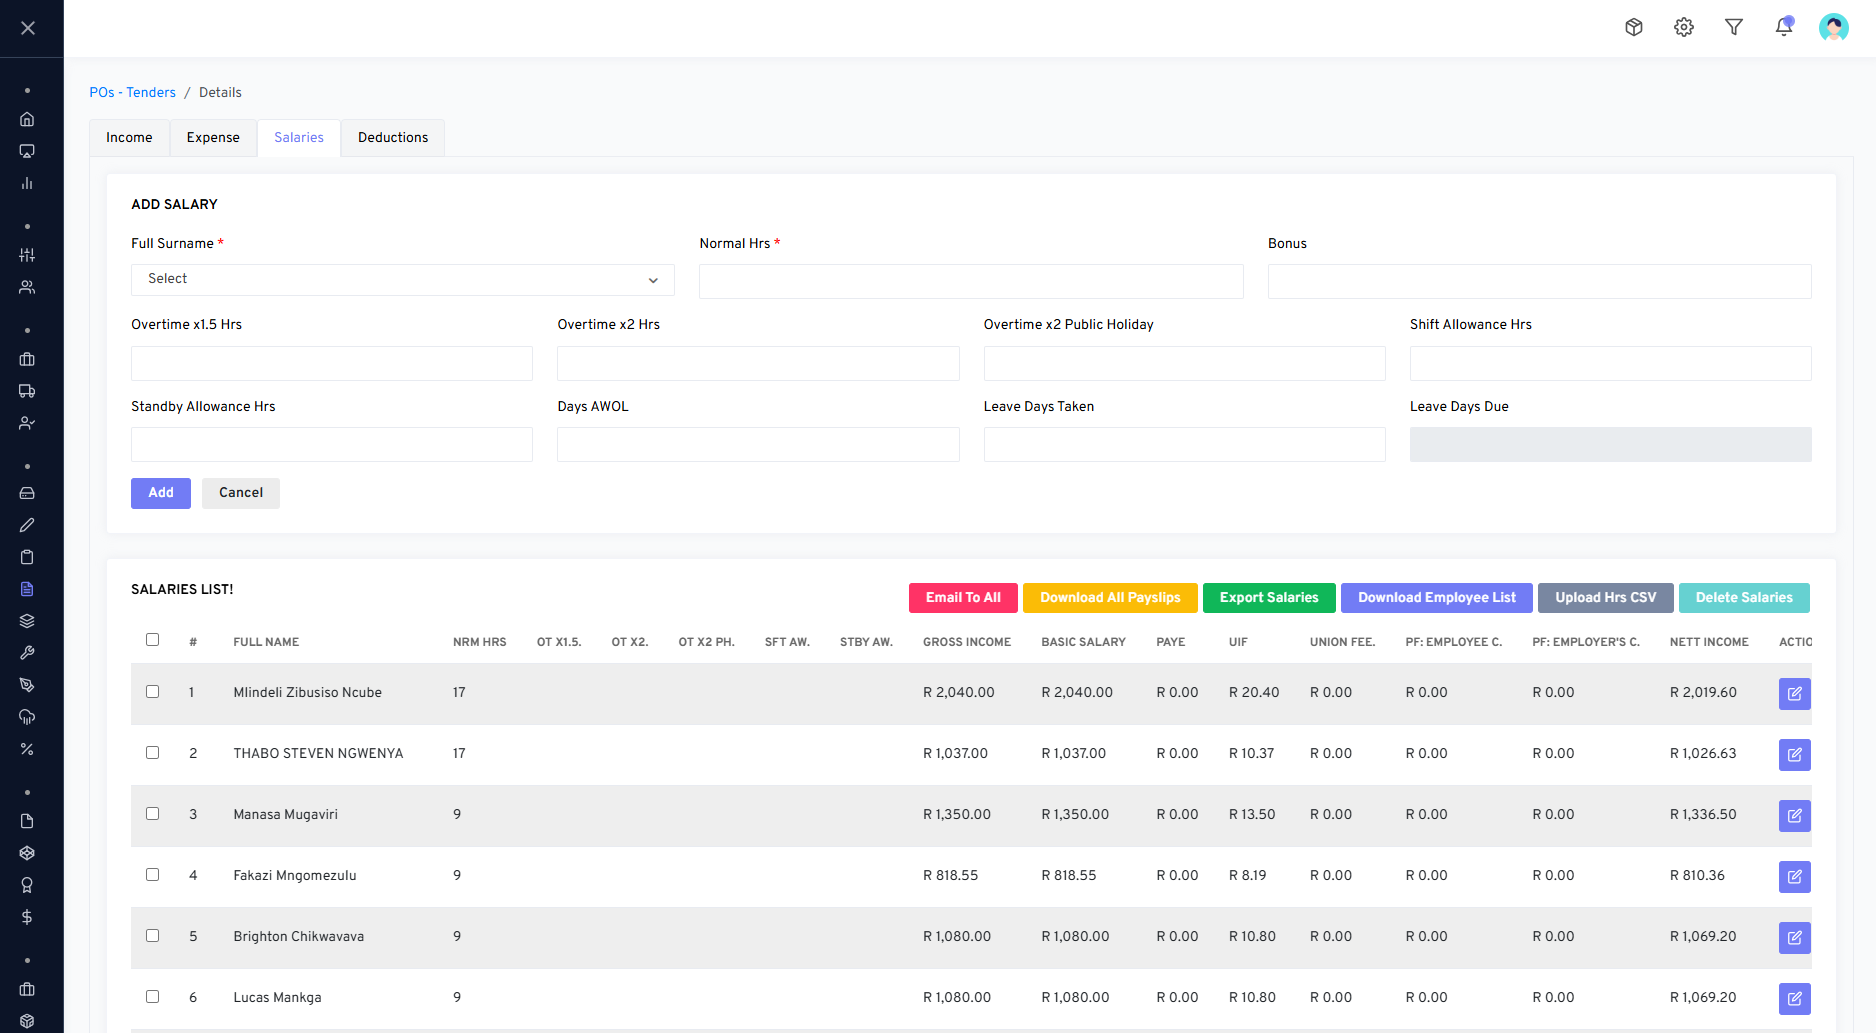Open the filter funnel icon in header
The height and width of the screenshot is (1033, 1876).
point(1734,27)
